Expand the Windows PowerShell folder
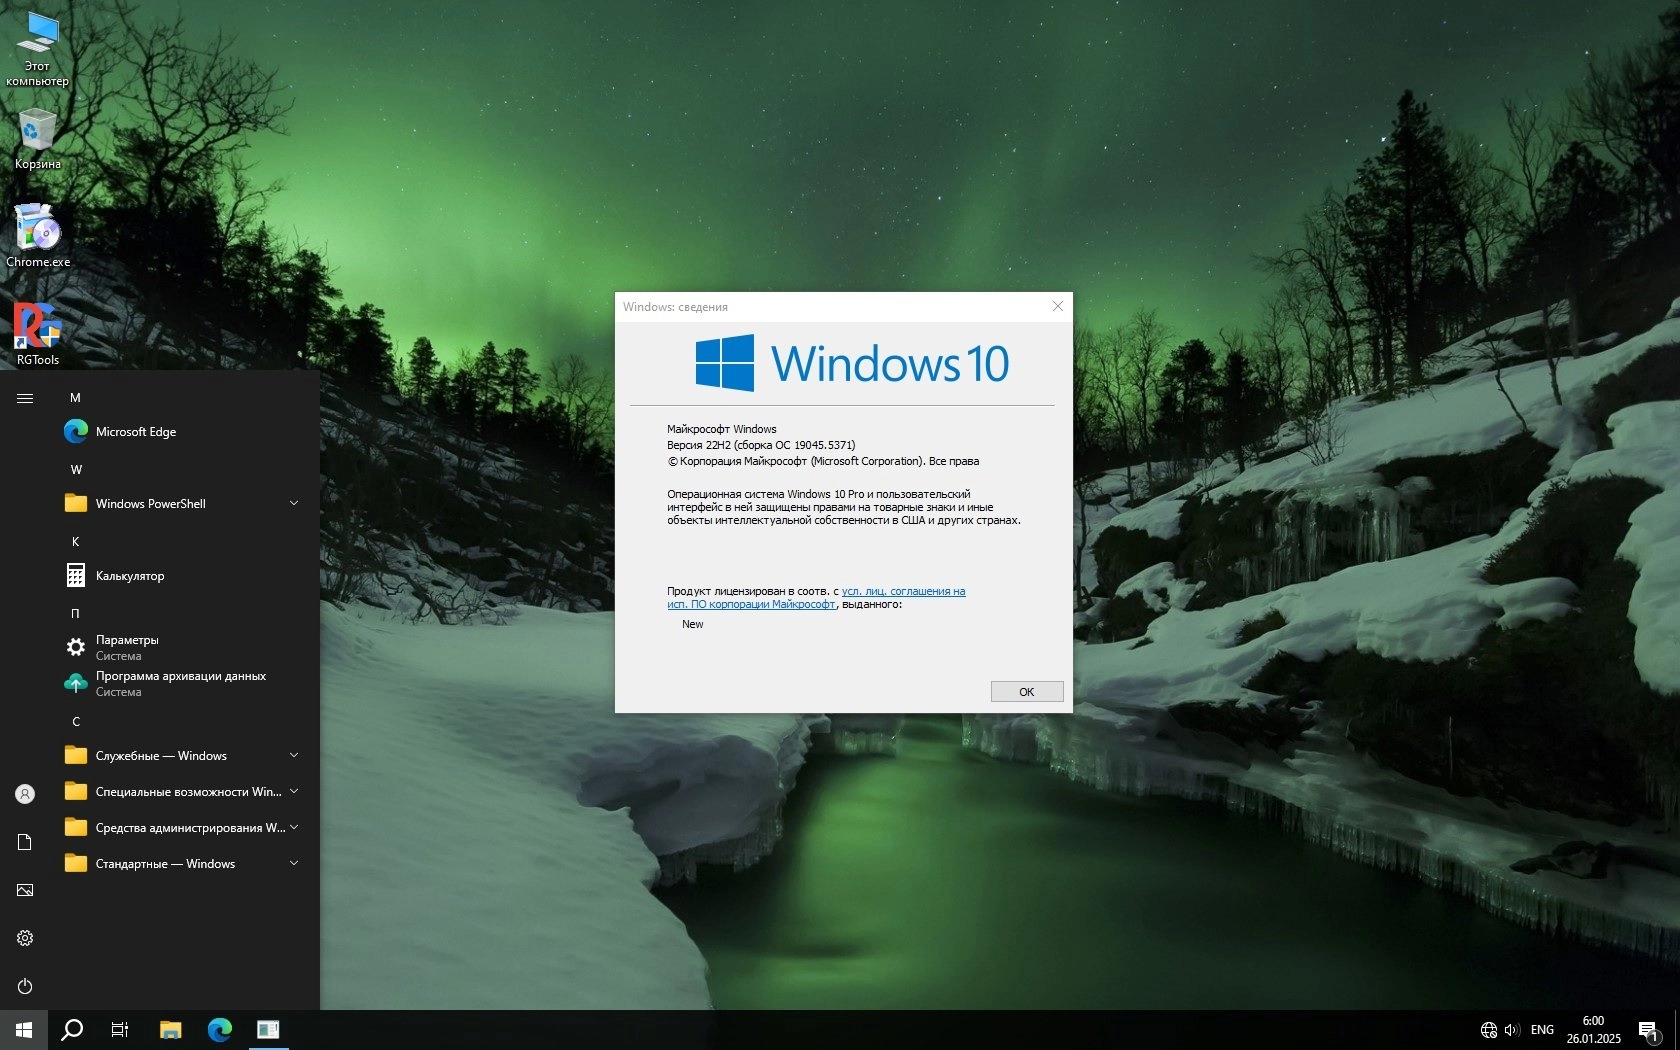 pos(180,504)
